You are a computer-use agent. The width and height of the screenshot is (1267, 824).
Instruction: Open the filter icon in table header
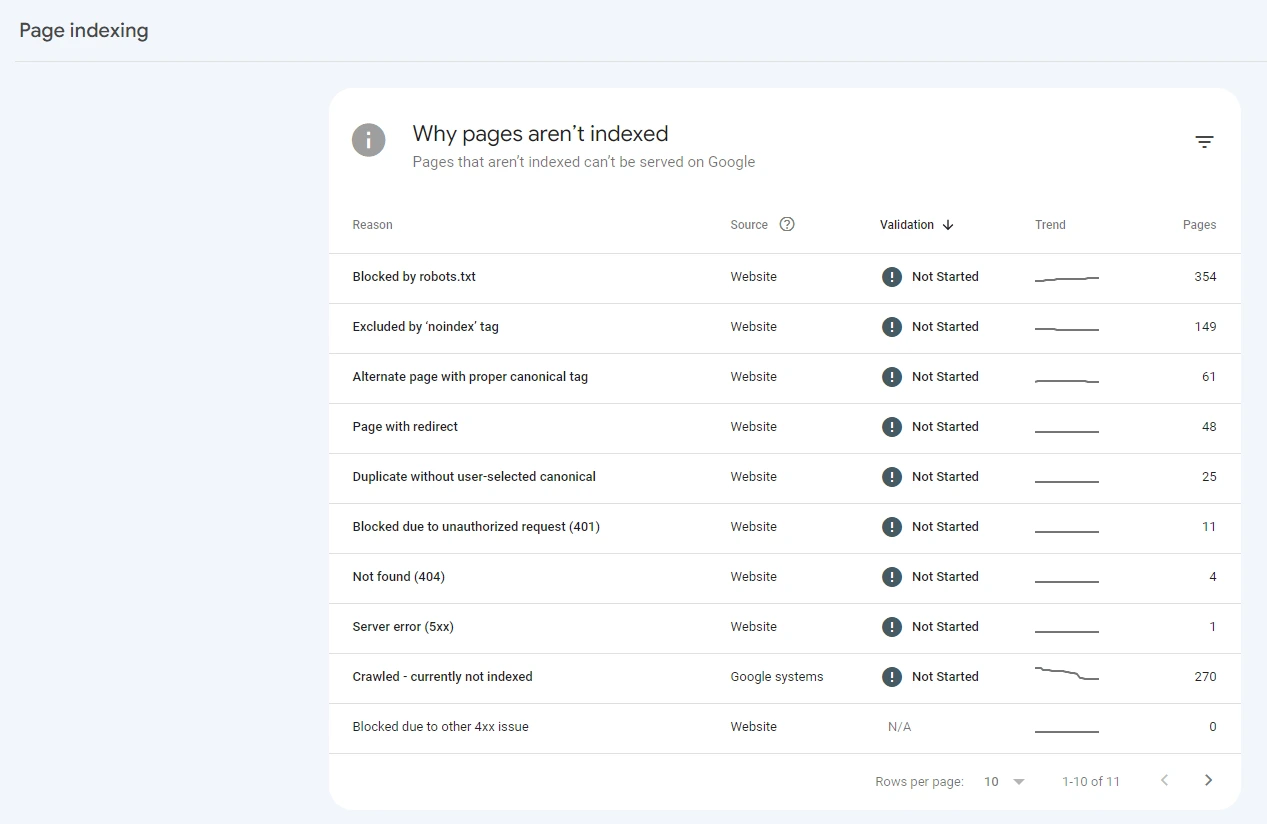pyautogui.click(x=1204, y=142)
